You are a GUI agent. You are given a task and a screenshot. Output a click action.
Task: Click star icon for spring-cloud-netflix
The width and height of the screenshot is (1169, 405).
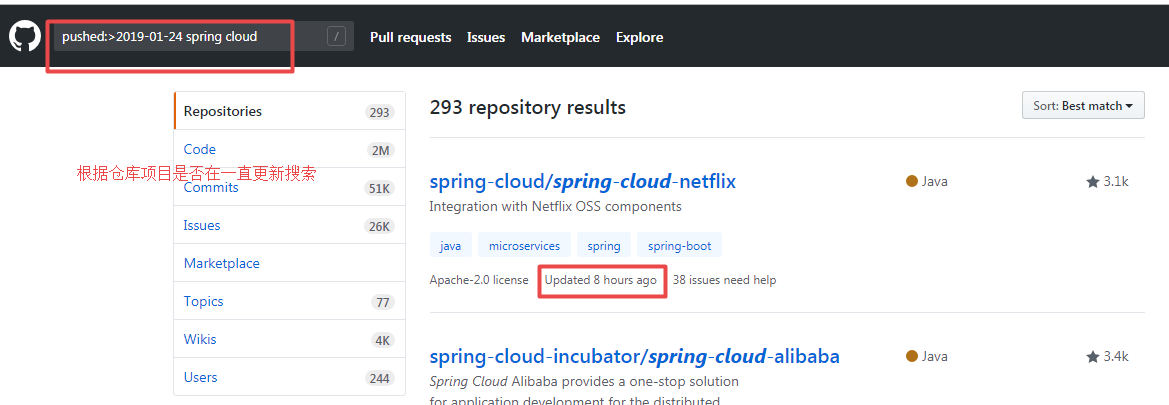coord(1093,182)
